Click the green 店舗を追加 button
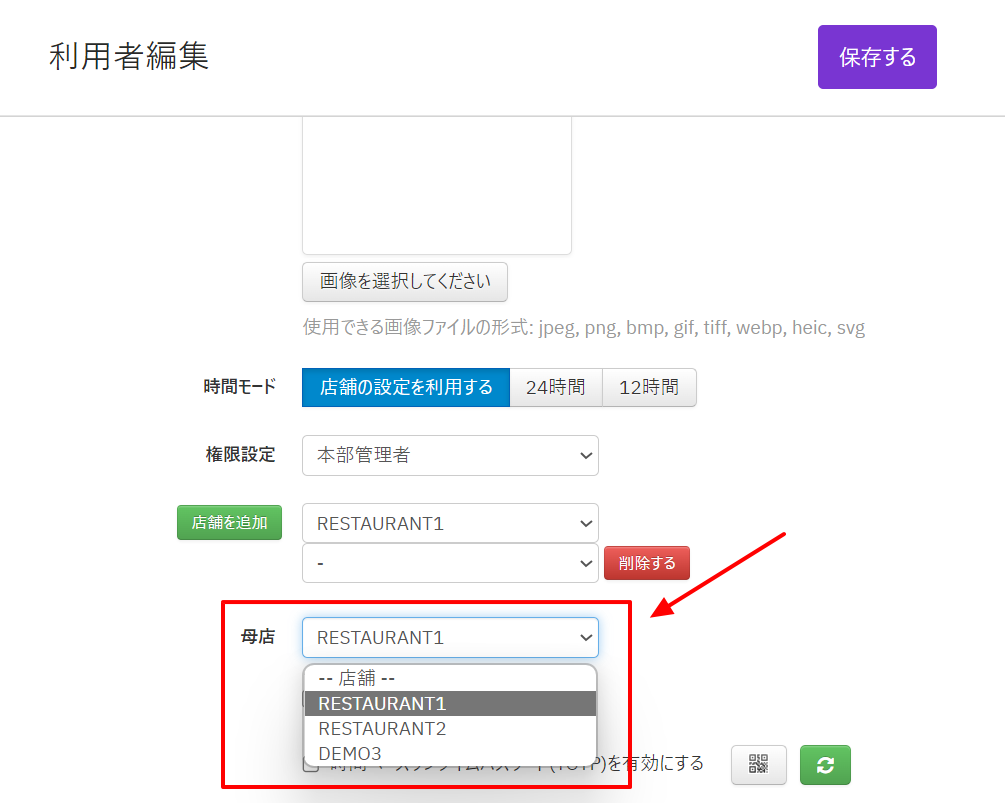 230,522
